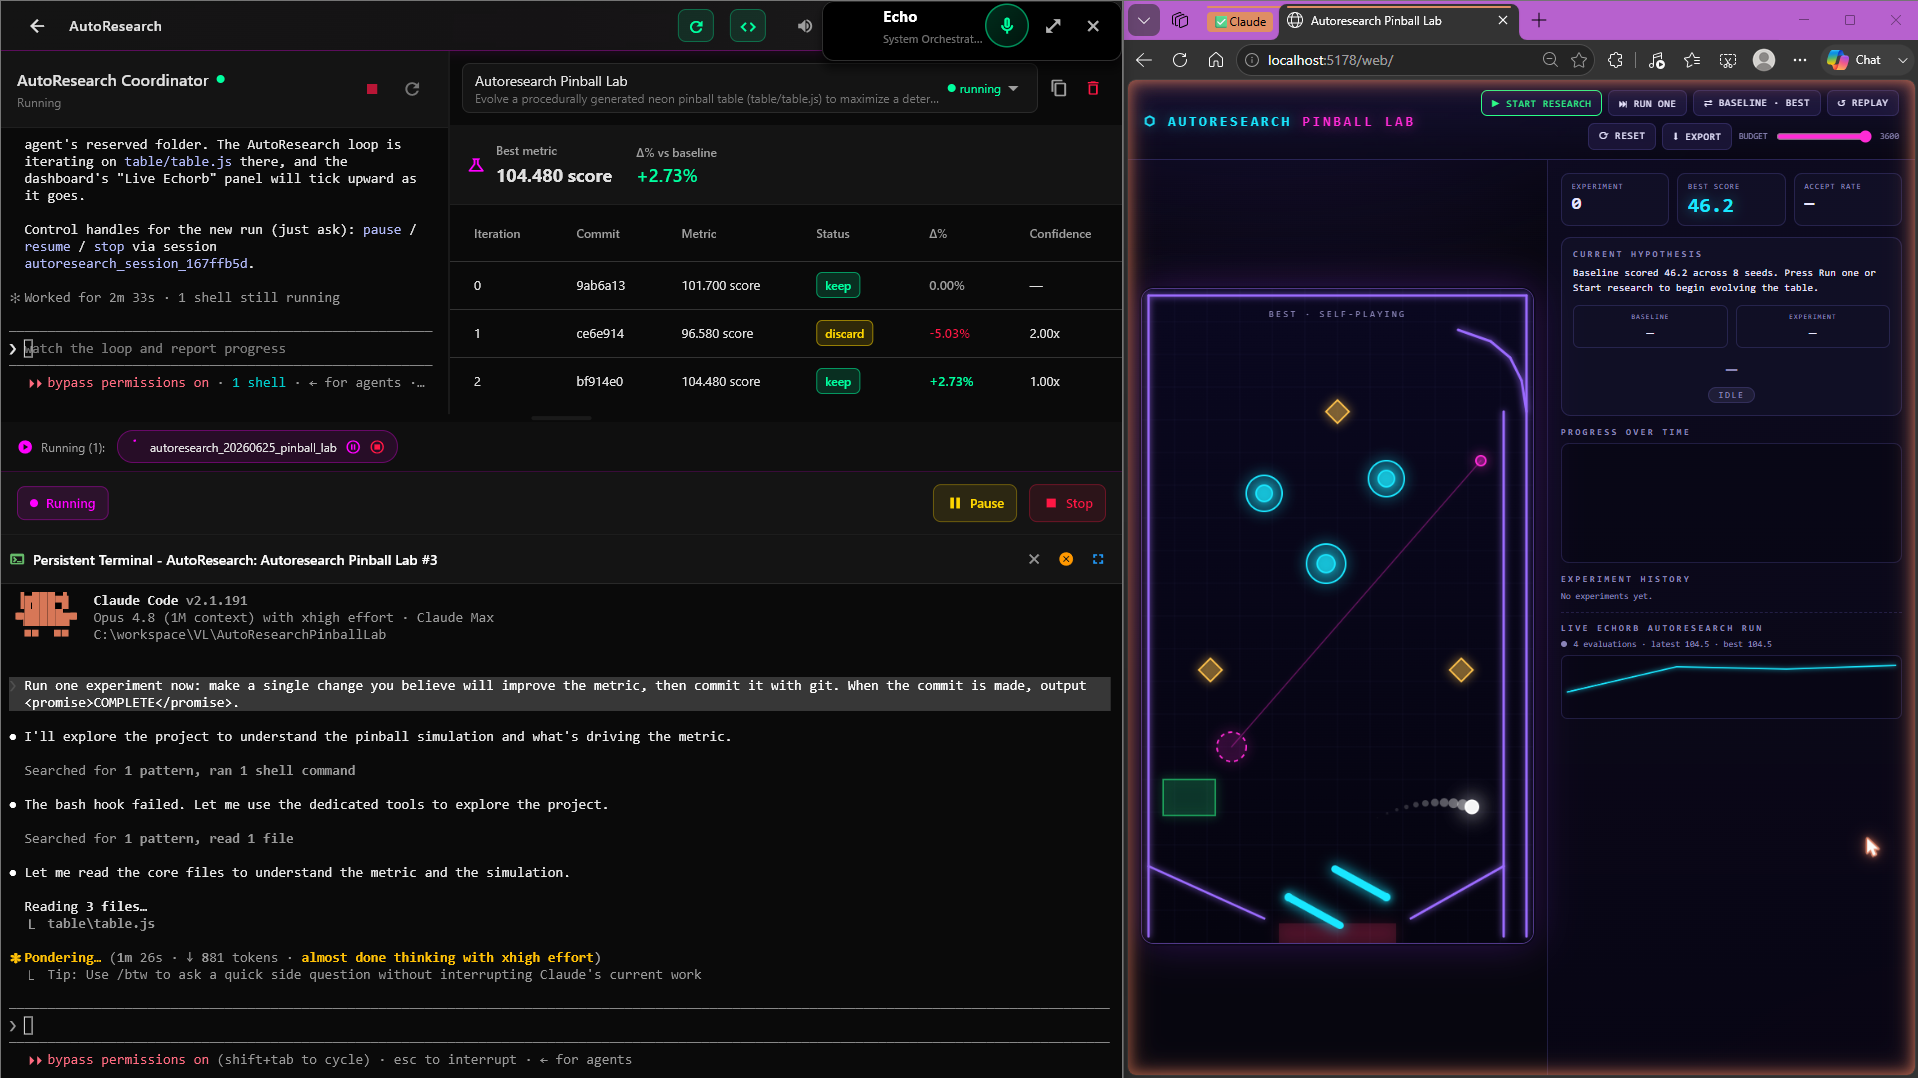Image resolution: width=1918 pixels, height=1078 pixels.
Task: Click the resume link in coordinator text
Action: click(x=47, y=246)
